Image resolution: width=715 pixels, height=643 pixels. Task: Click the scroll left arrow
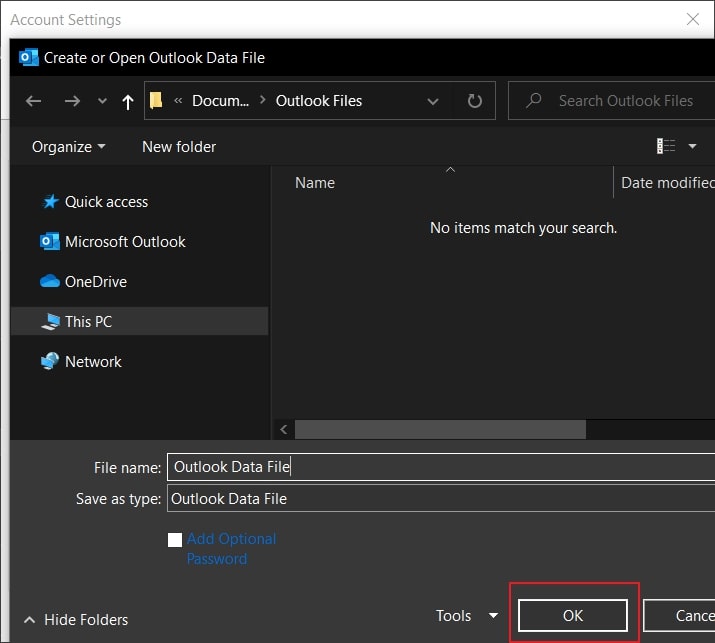[284, 429]
